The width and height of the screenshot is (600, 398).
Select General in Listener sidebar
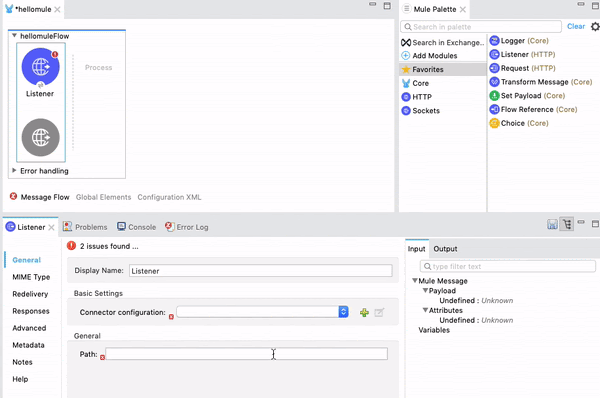tap(26, 260)
